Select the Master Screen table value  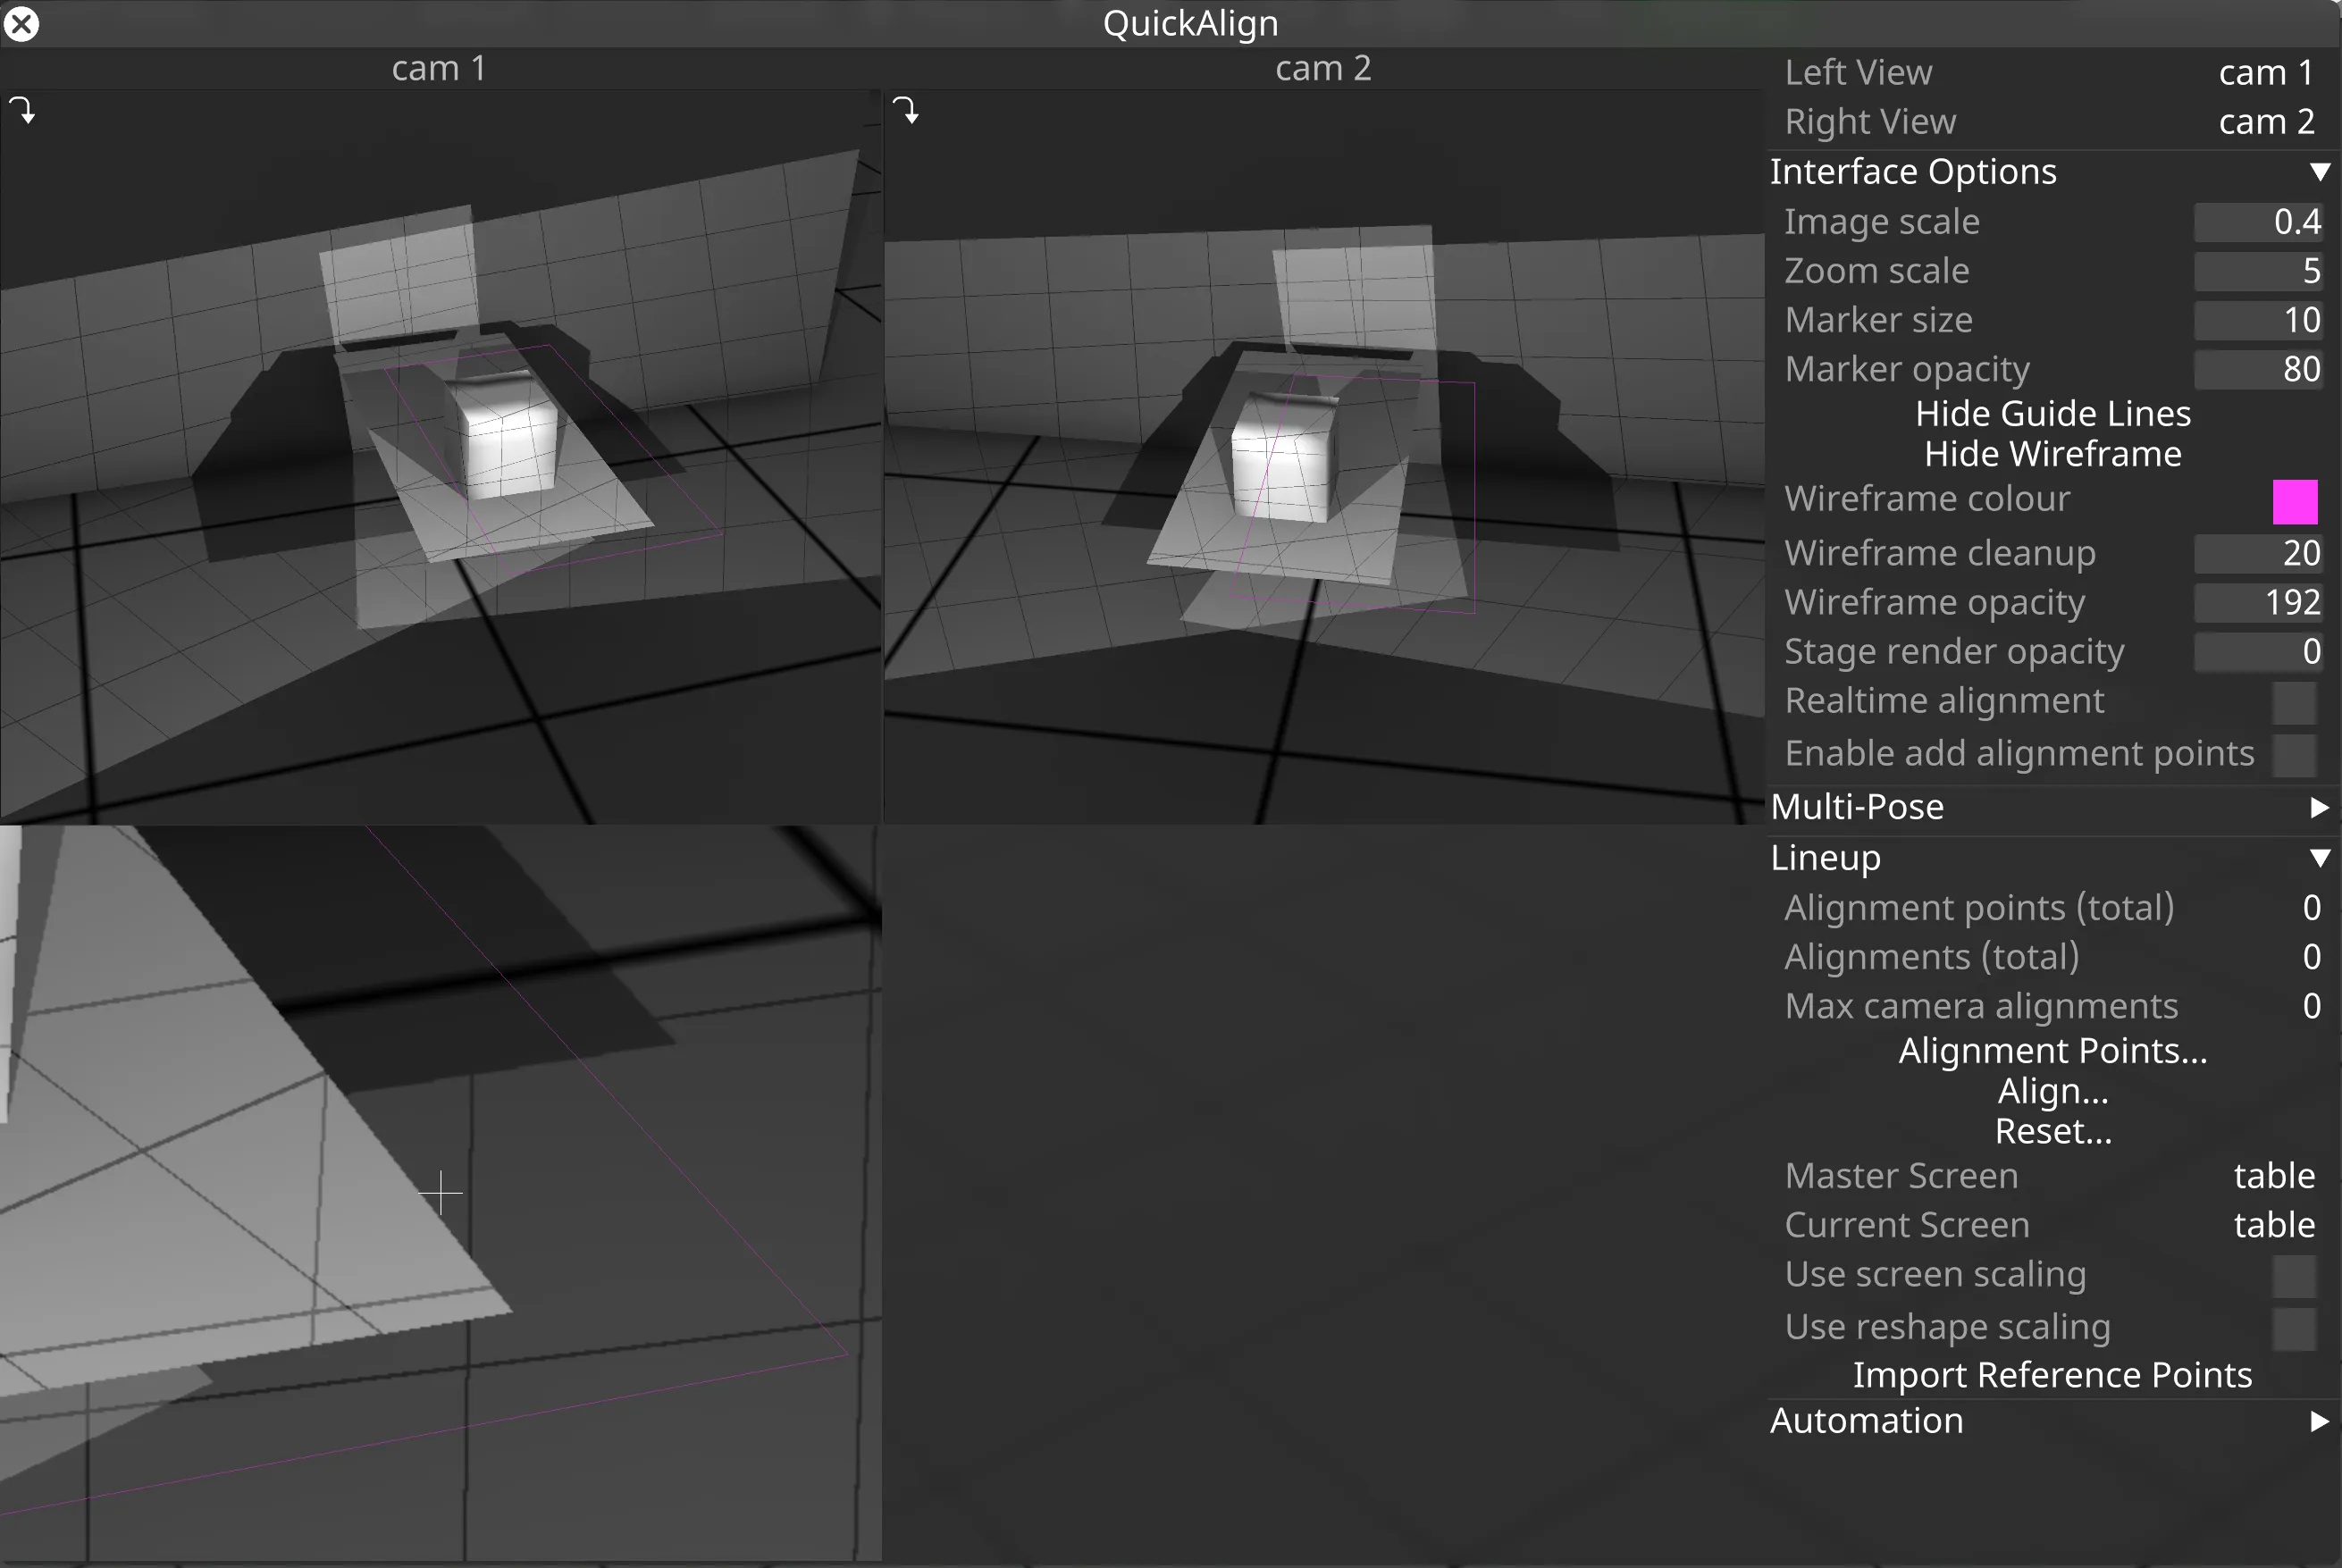(2273, 1176)
